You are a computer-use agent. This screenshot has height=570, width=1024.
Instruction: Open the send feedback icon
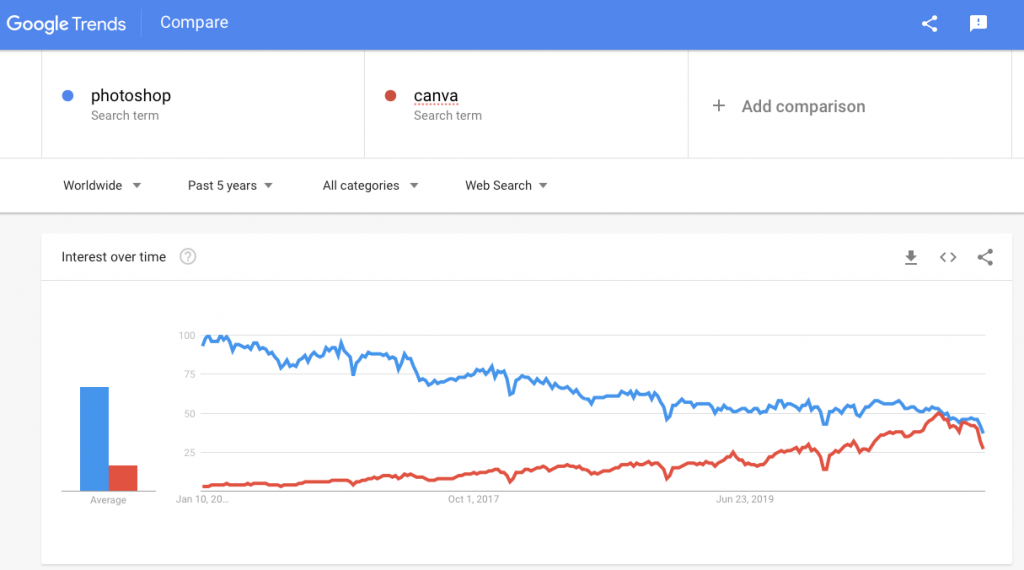978,24
